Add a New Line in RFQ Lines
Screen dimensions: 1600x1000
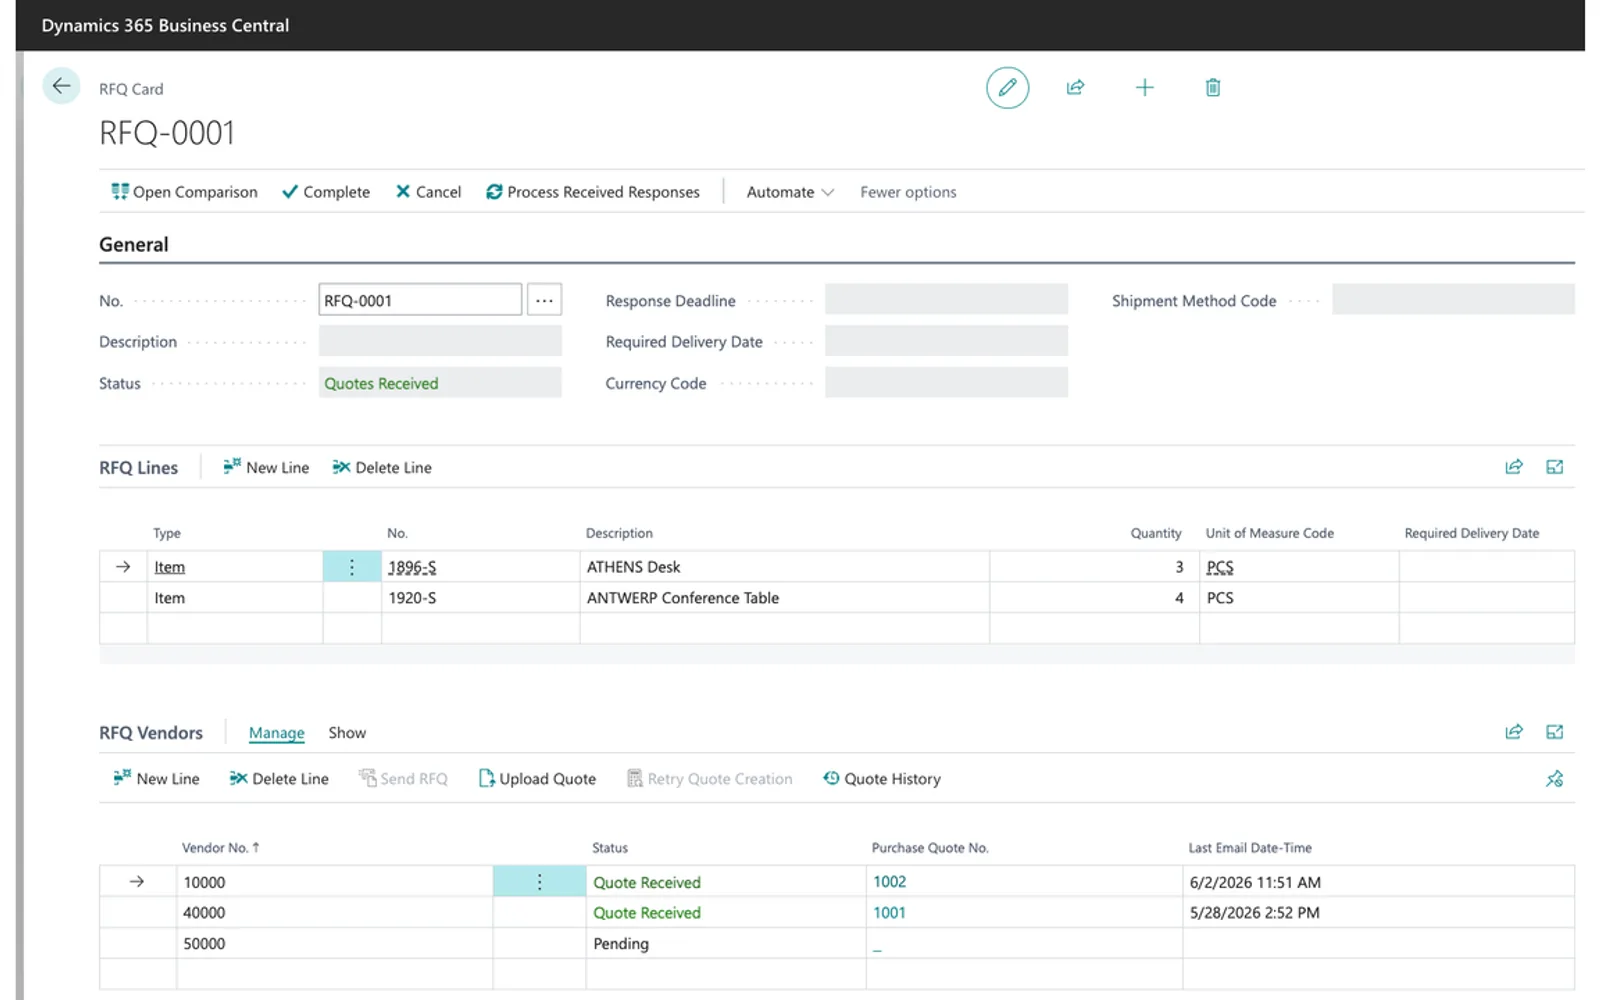[266, 467]
